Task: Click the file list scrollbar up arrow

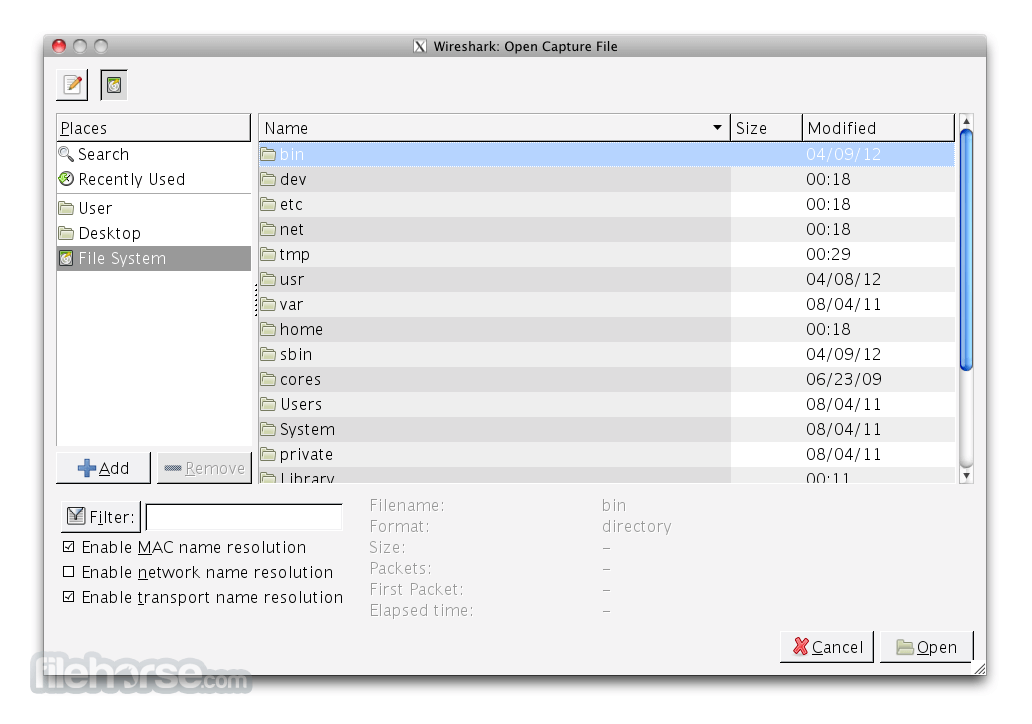Action: [966, 121]
